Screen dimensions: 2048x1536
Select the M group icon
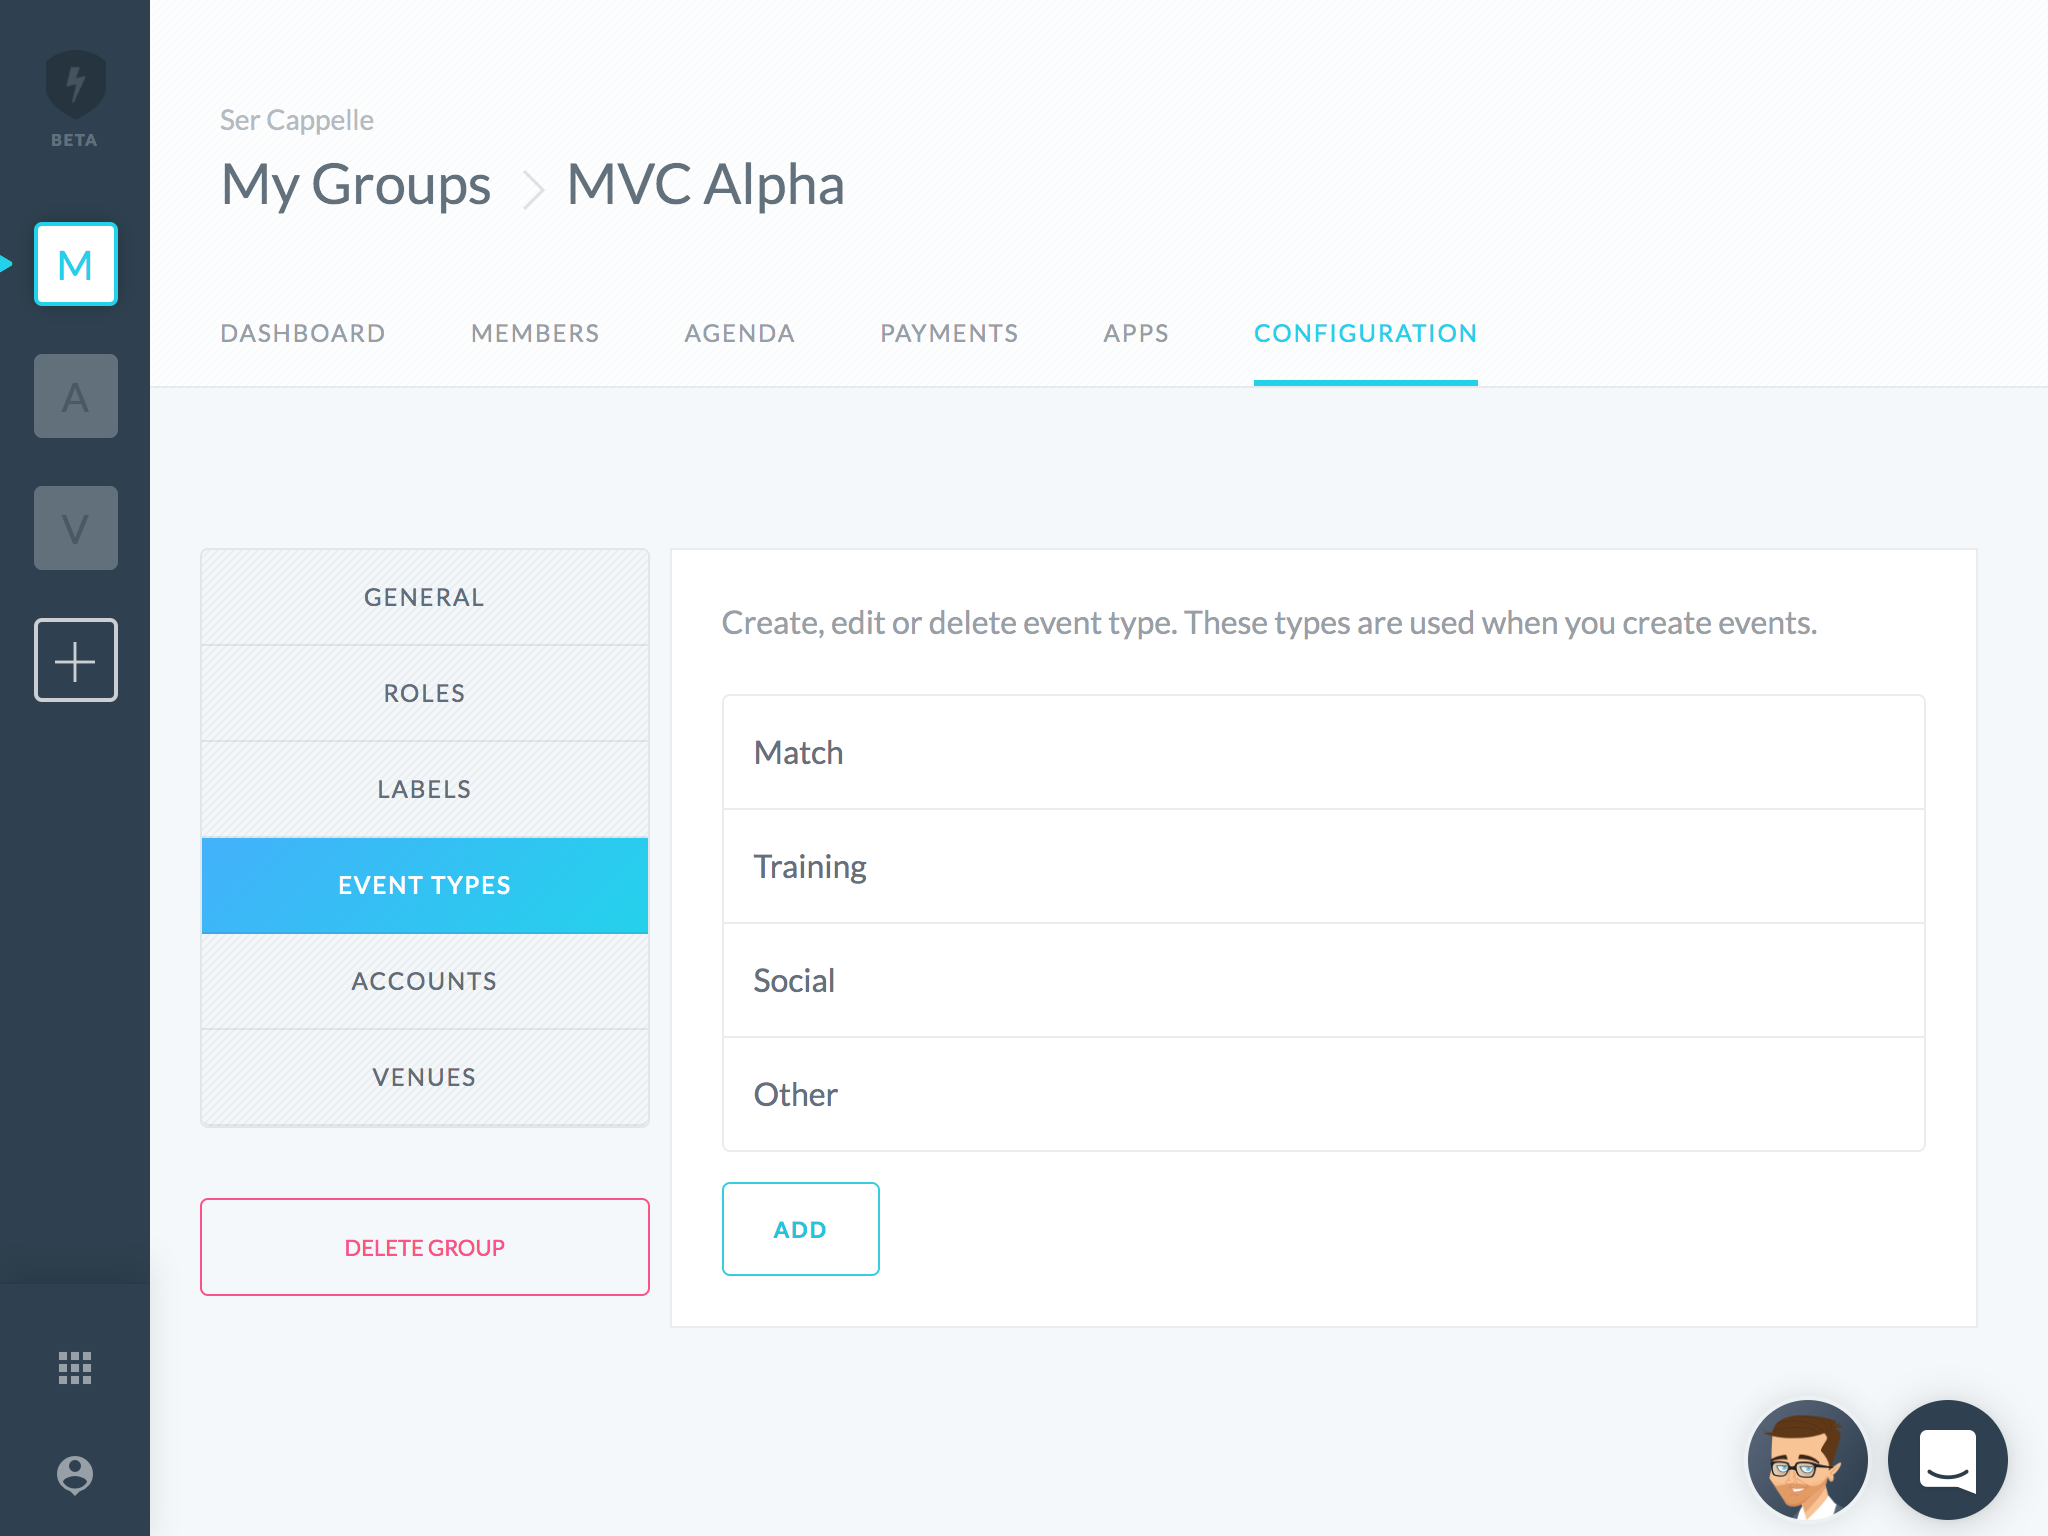point(76,264)
